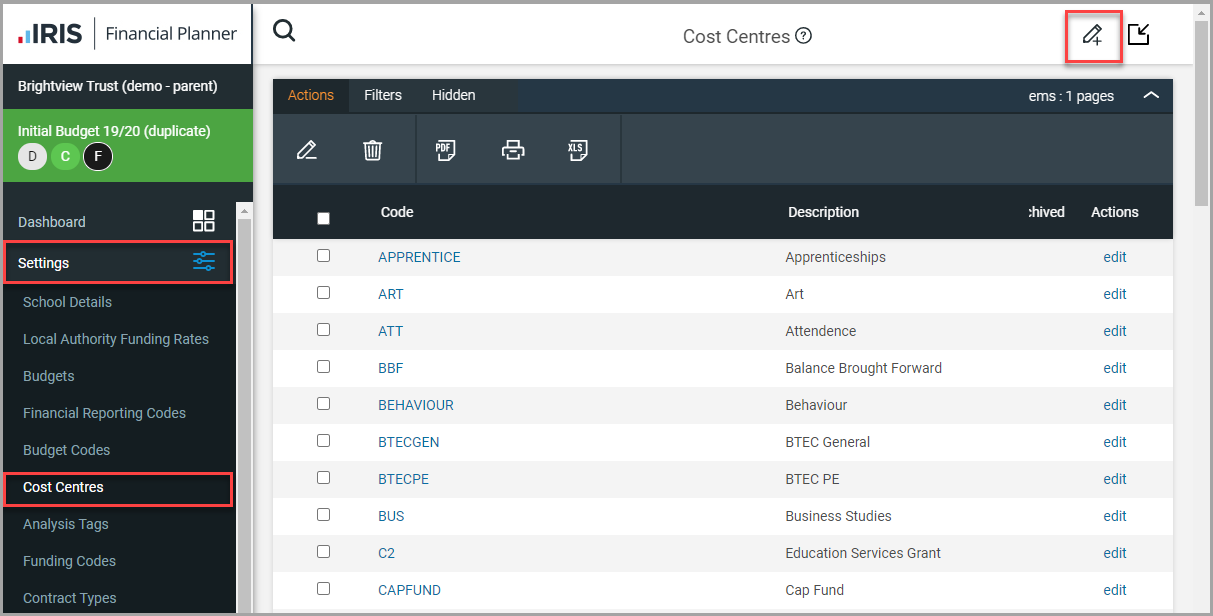Open the Dashboard from sidebar
Image resolution: width=1213 pixels, height=616 pixels.
pos(52,222)
